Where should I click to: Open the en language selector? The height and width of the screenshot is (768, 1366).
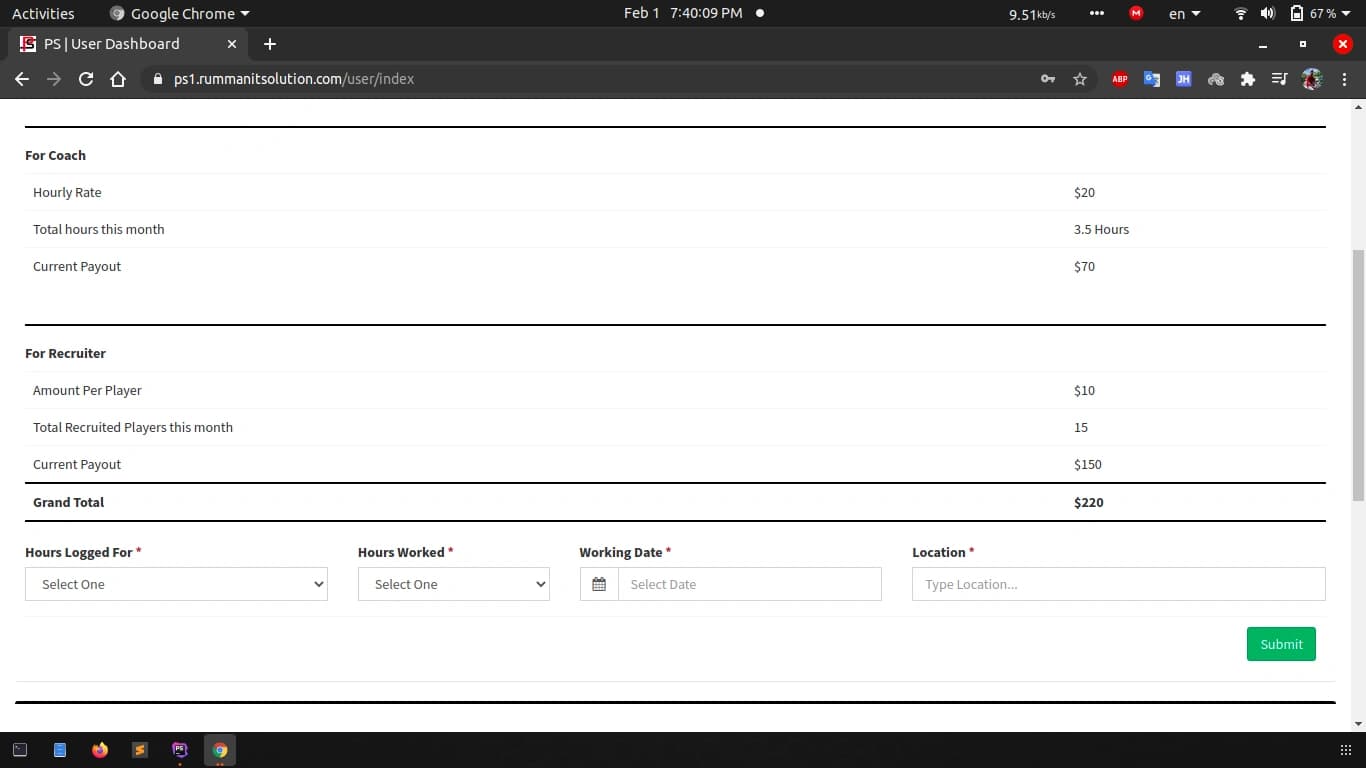click(x=1184, y=14)
